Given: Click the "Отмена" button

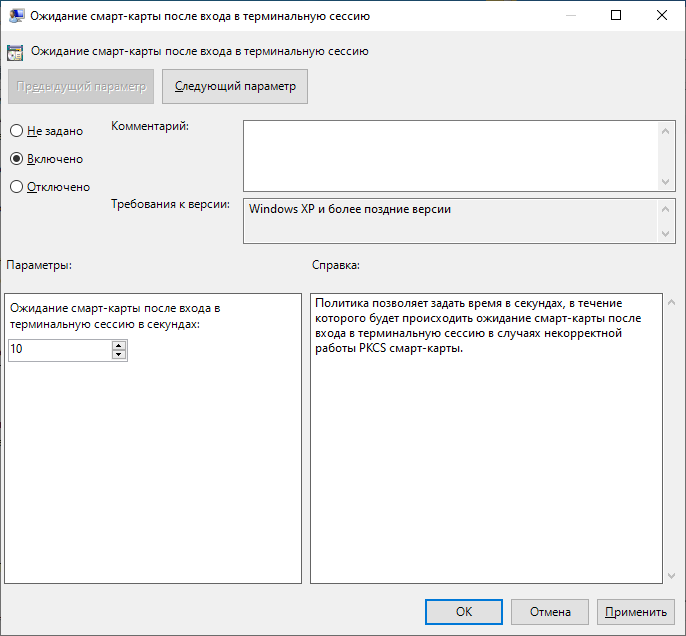Looking at the screenshot, I should 550,612.
